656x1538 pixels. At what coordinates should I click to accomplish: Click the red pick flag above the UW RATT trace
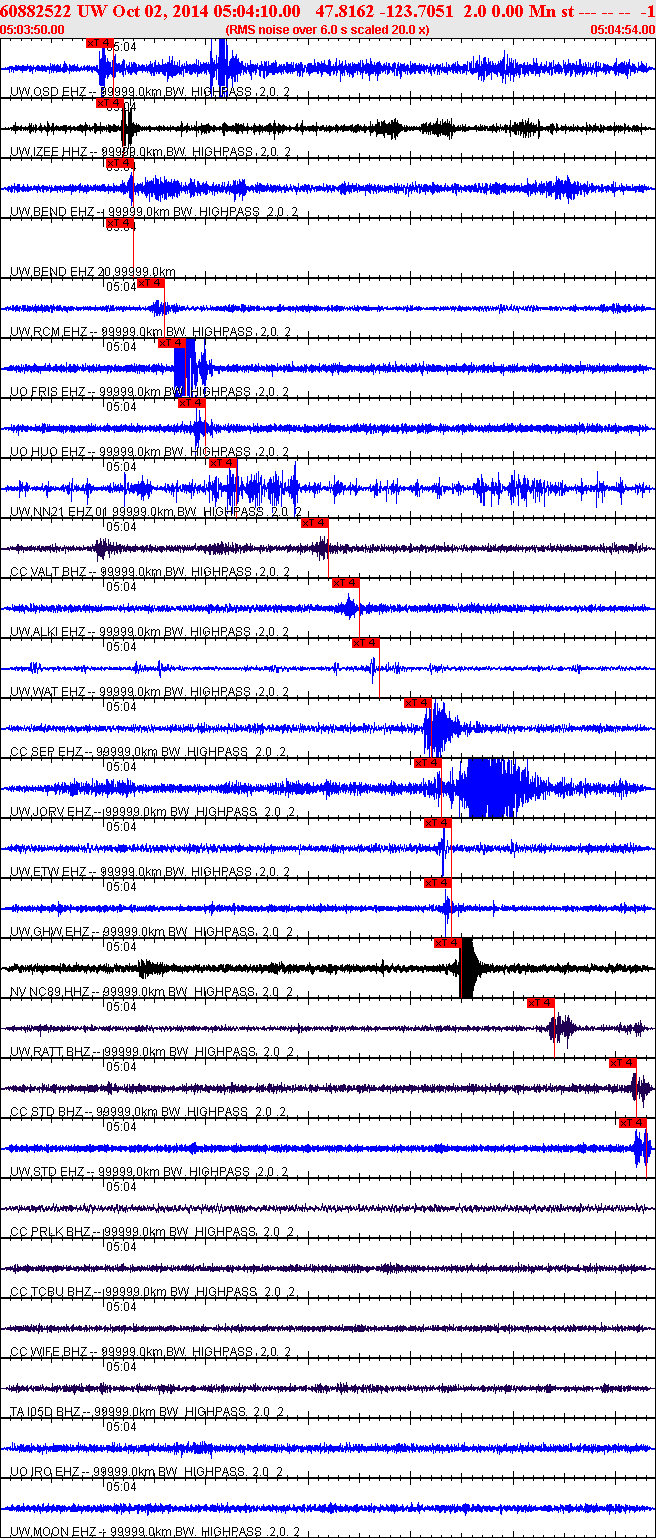click(x=541, y=1003)
